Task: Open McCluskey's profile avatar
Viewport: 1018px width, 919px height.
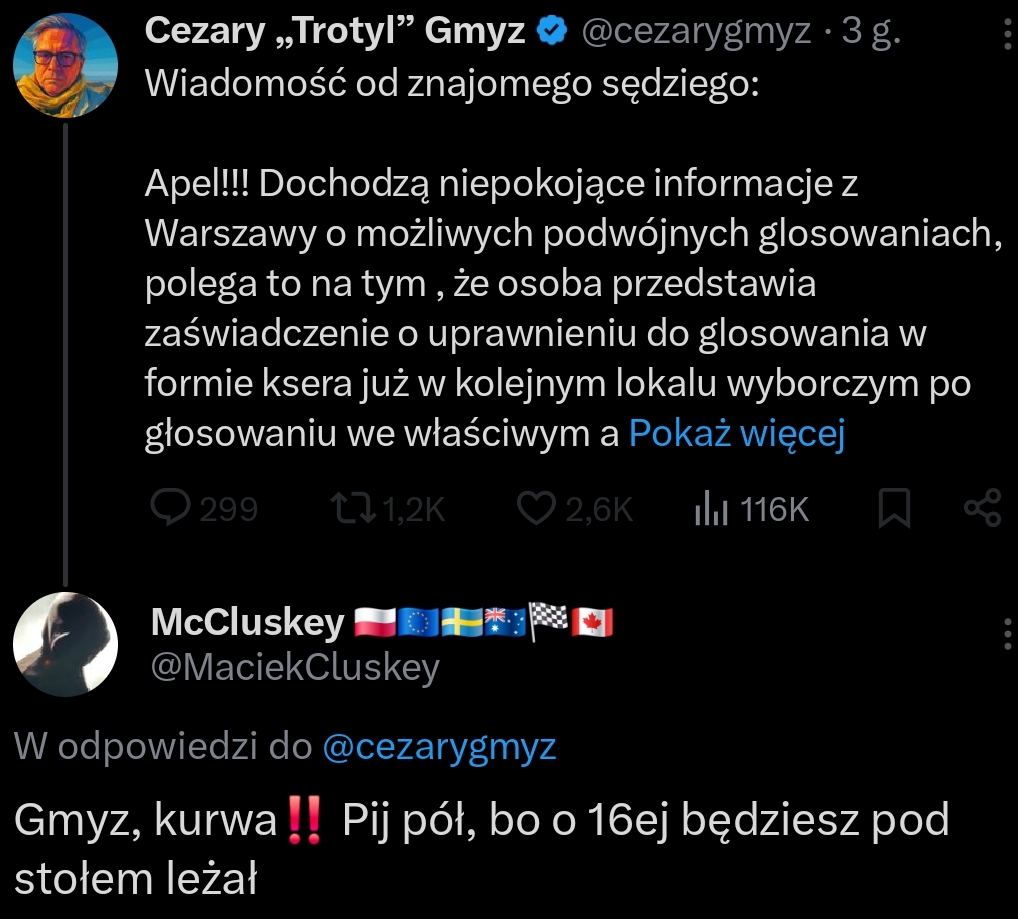Action: [x=65, y=644]
